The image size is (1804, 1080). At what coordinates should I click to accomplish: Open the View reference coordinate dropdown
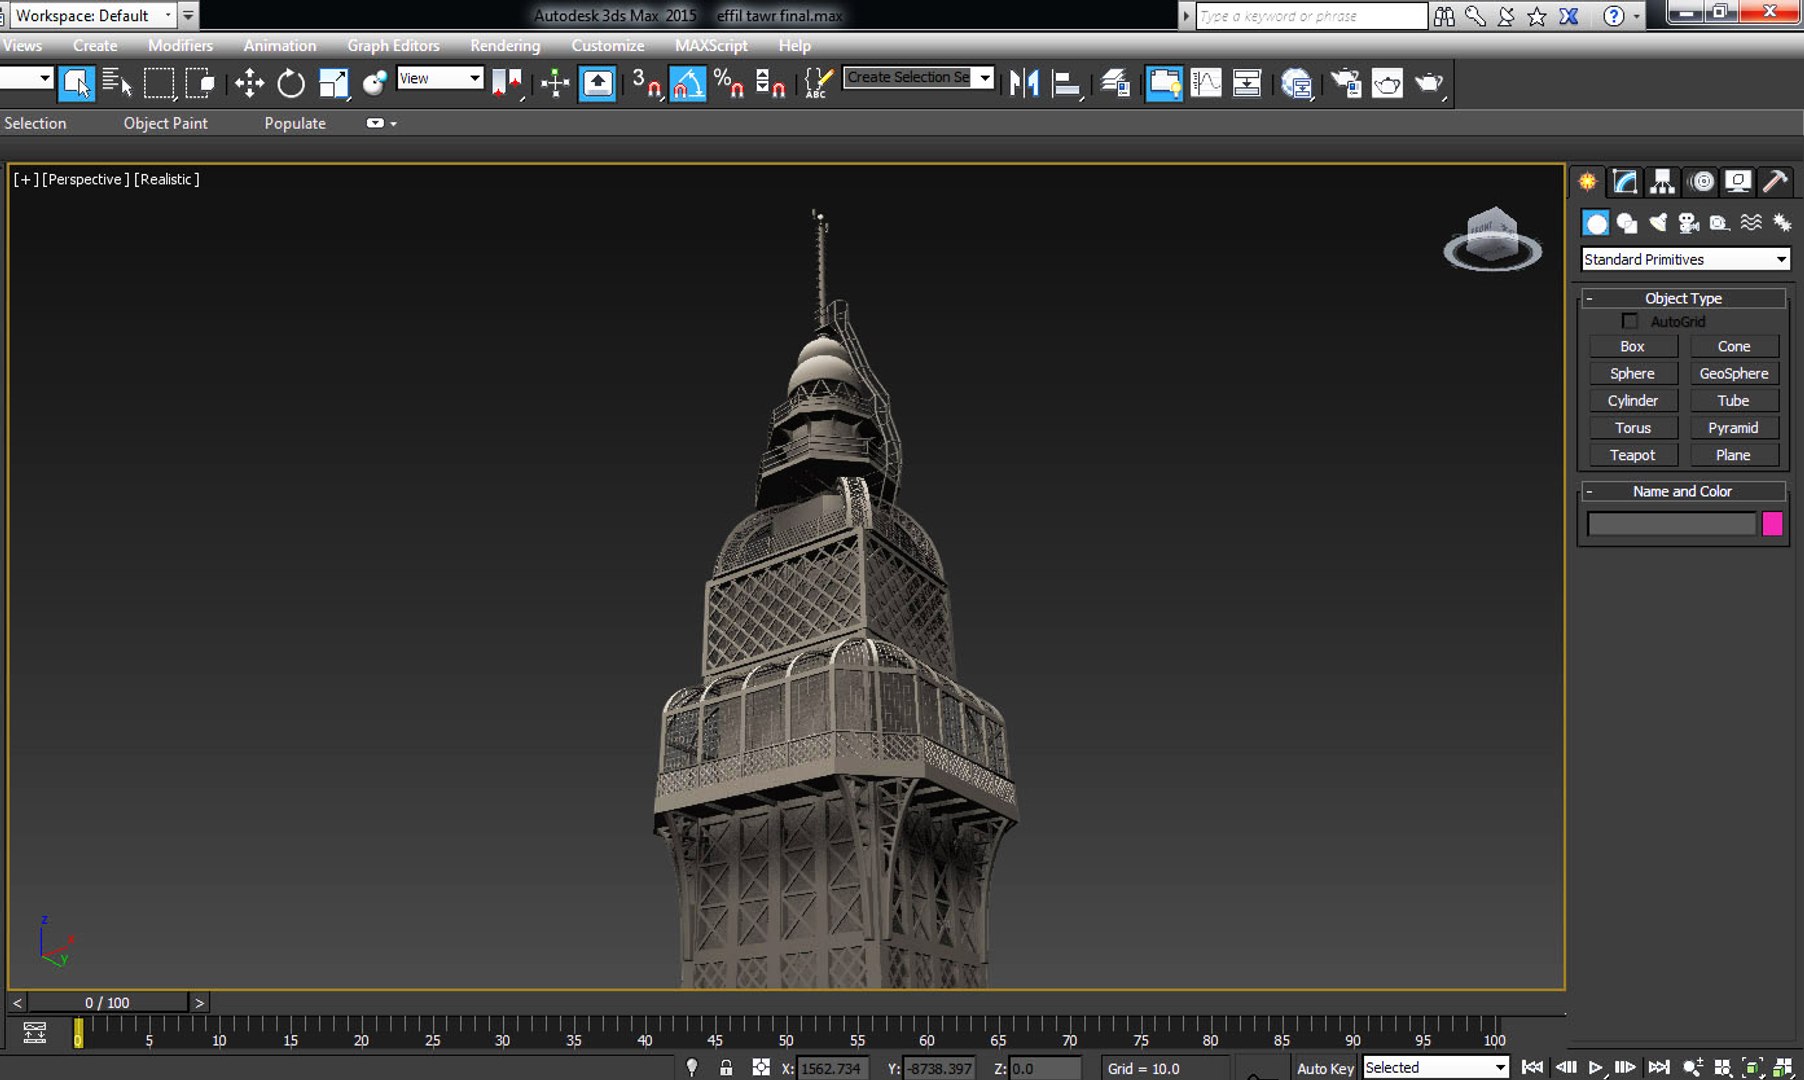(x=440, y=78)
